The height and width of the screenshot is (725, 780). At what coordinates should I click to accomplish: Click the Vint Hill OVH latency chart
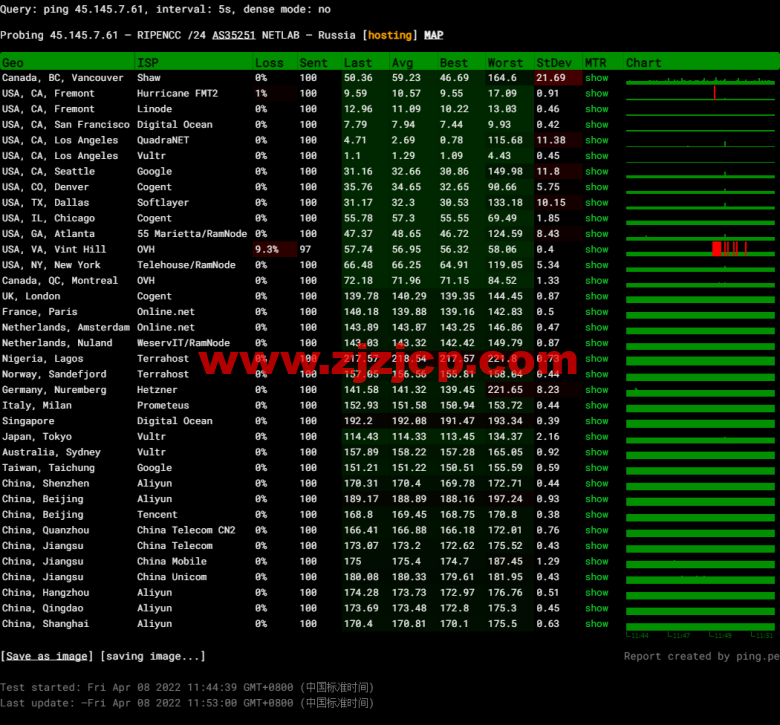click(699, 249)
